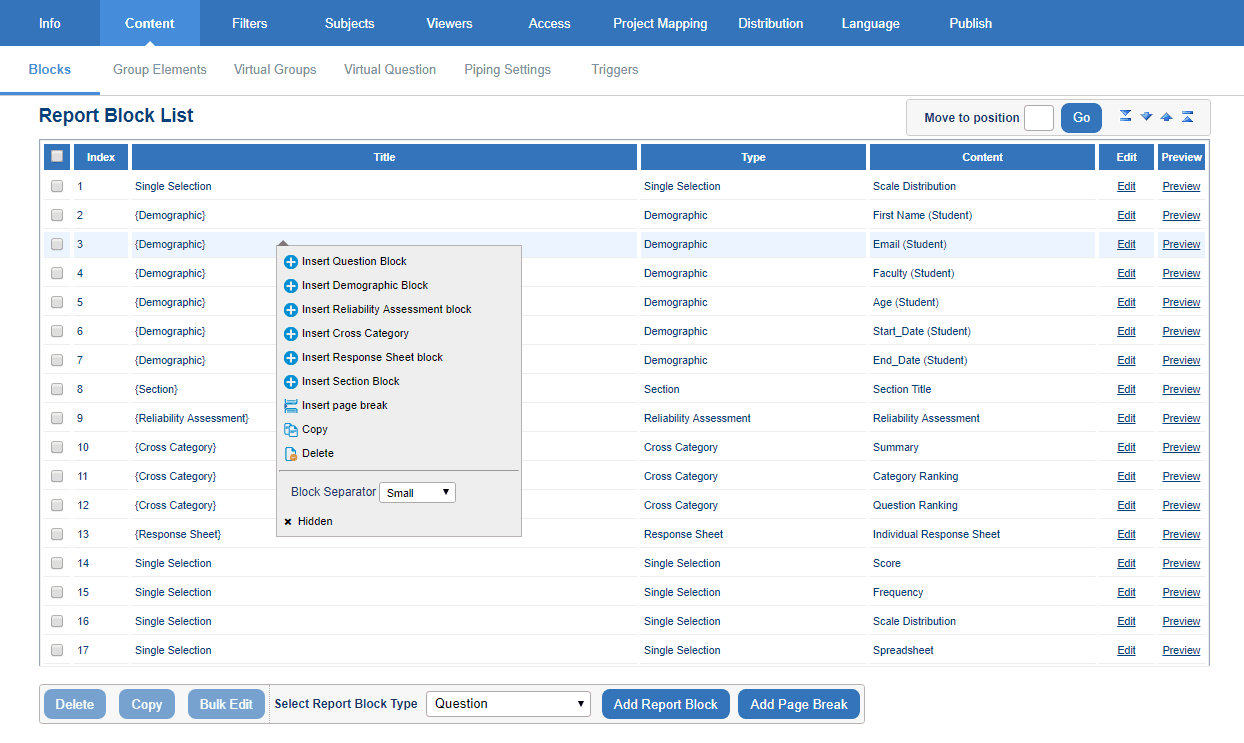Click the Copy icon in context menu
Viewport: 1244px width, 743px height.
point(291,430)
